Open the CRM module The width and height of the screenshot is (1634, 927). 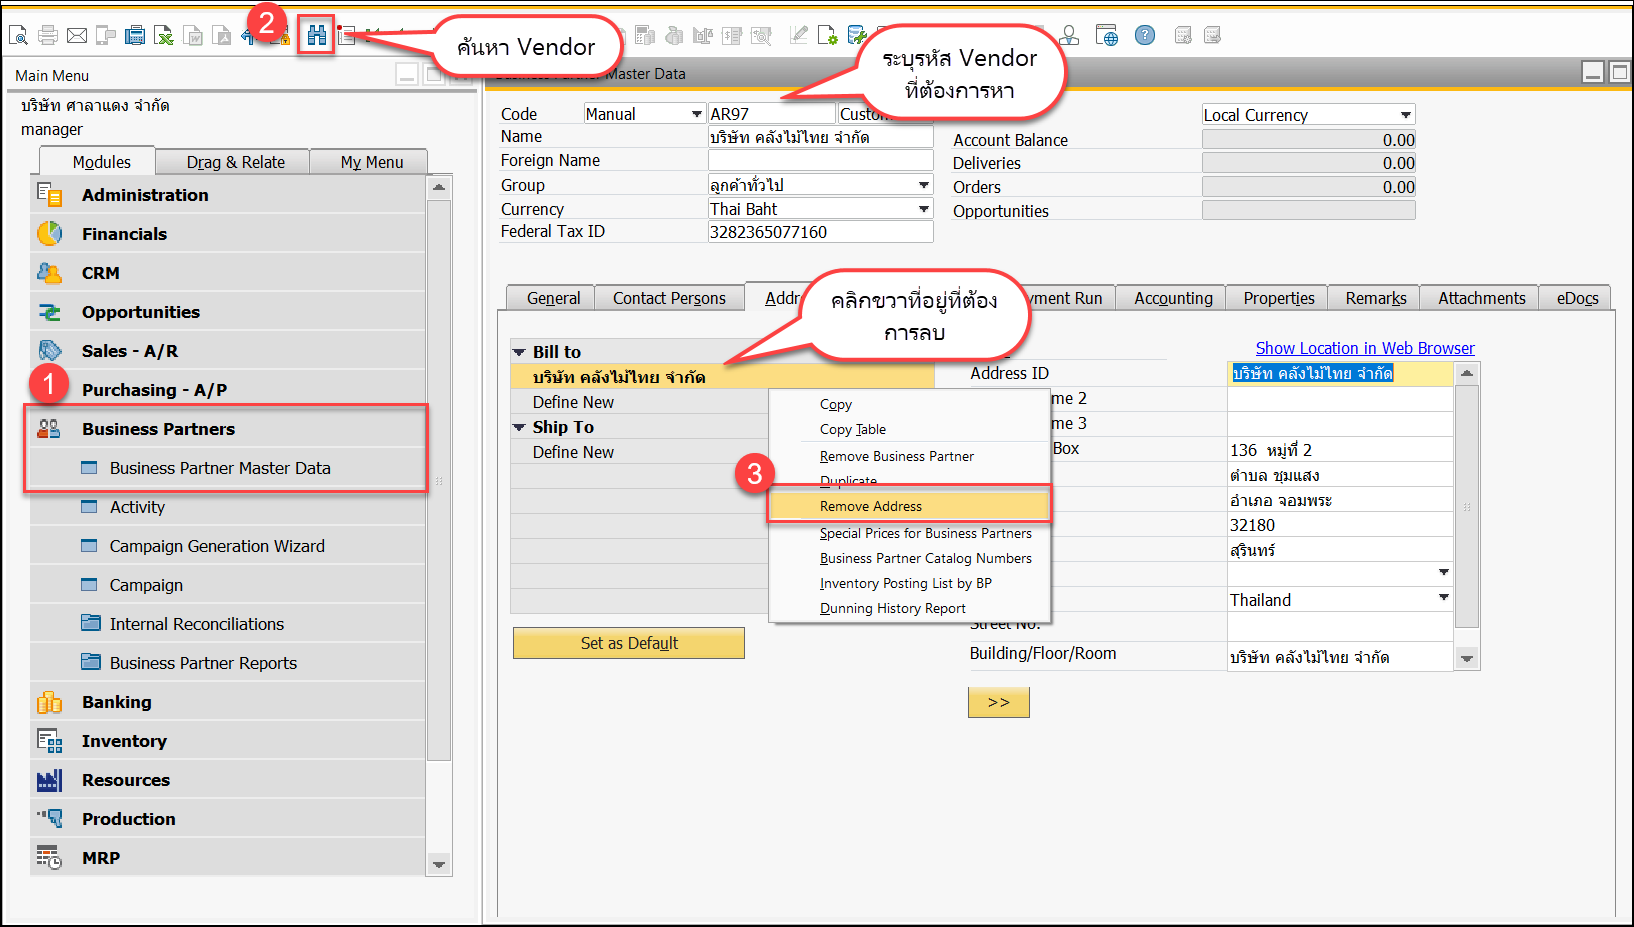point(228,273)
